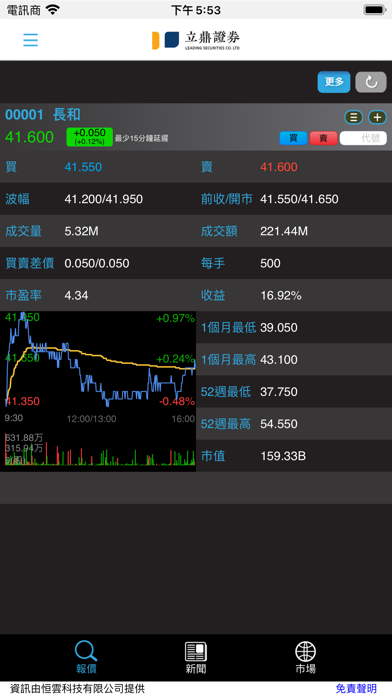Screen dimensions: 392x696
Task: Switch to the 市場 market tab
Action: tap(305, 657)
